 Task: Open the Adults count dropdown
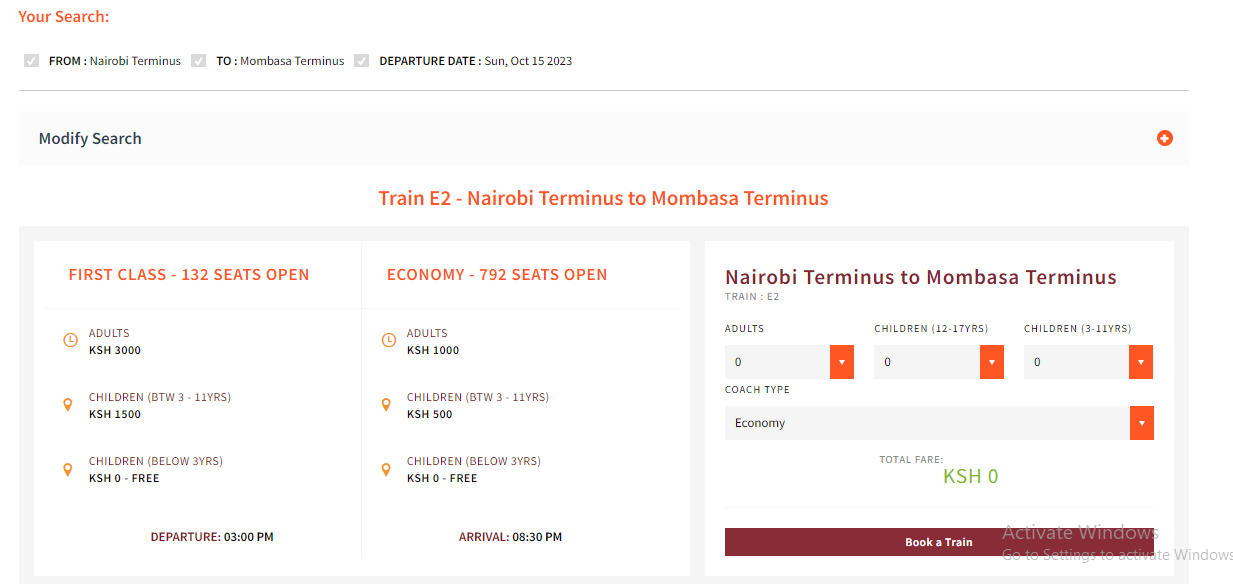point(789,362)
